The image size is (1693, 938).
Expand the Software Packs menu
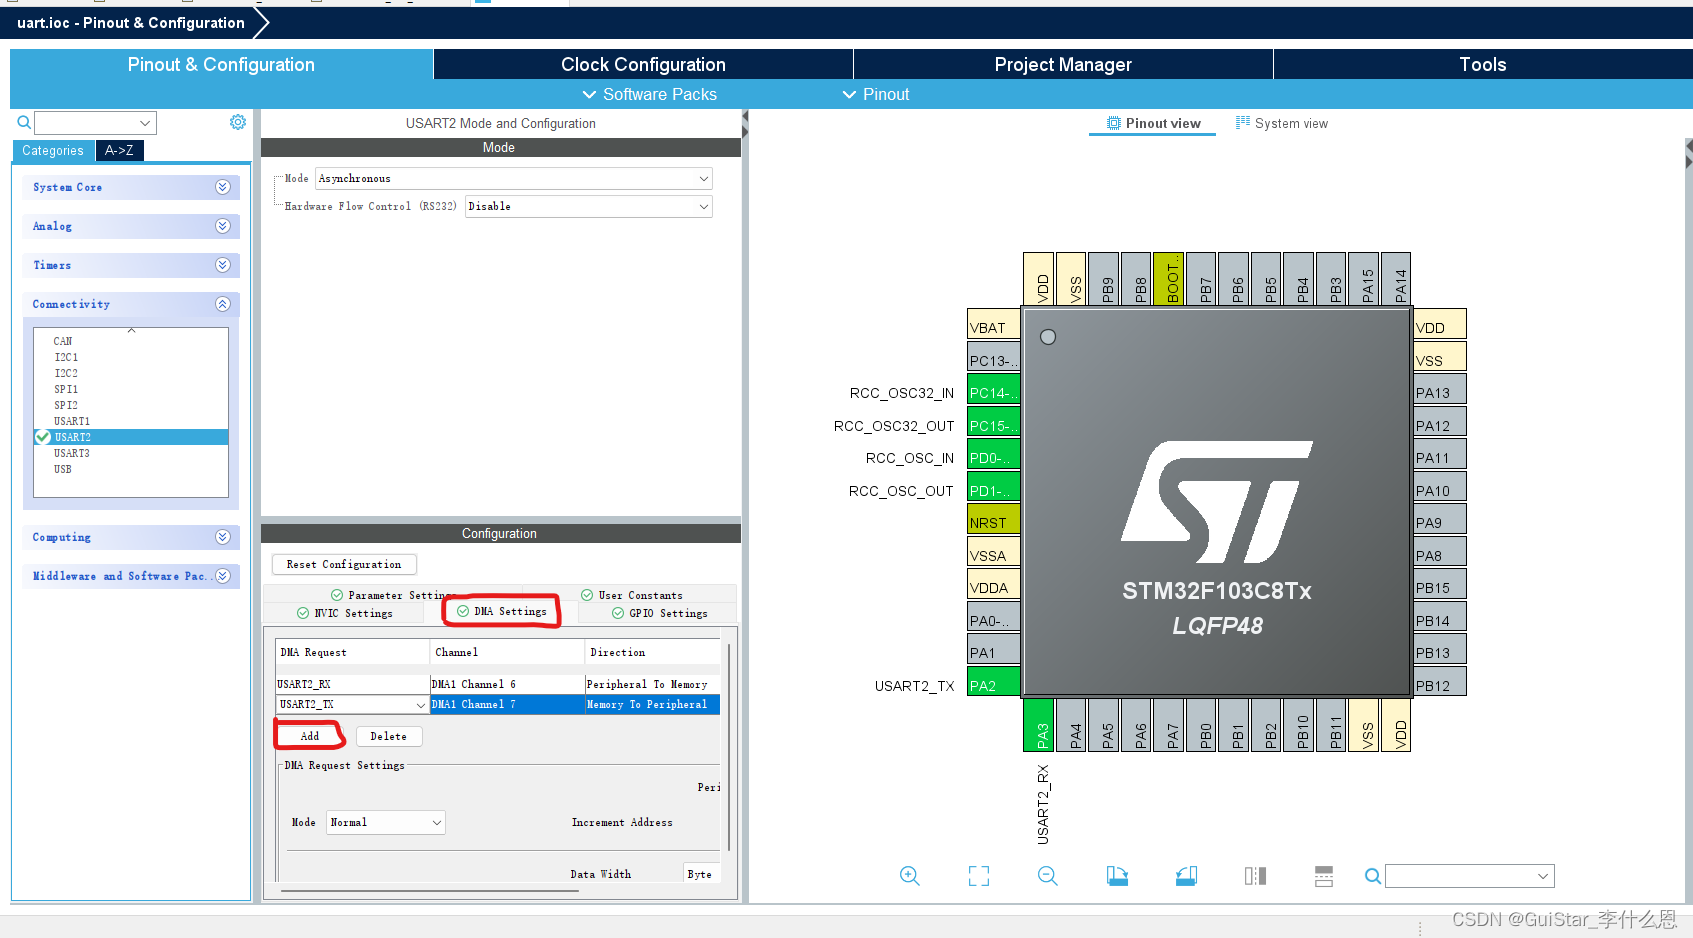[650, 94]
